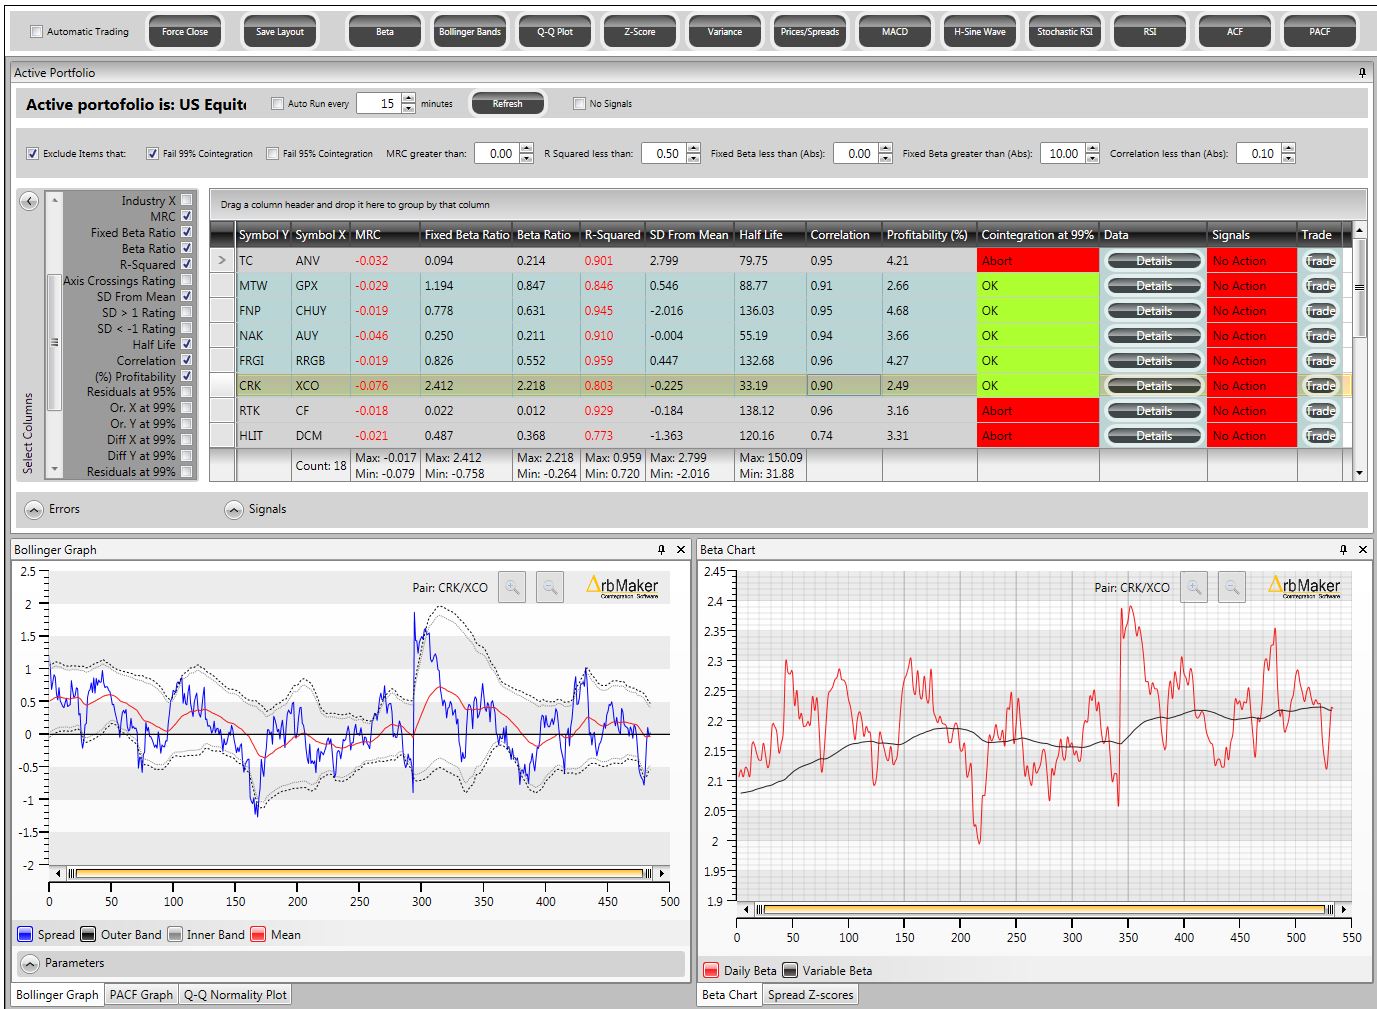Image resolution: width=1377 pixels, height=1009 pixels.
Task: Zoom out on the Beta chart
Action: 1232,587
